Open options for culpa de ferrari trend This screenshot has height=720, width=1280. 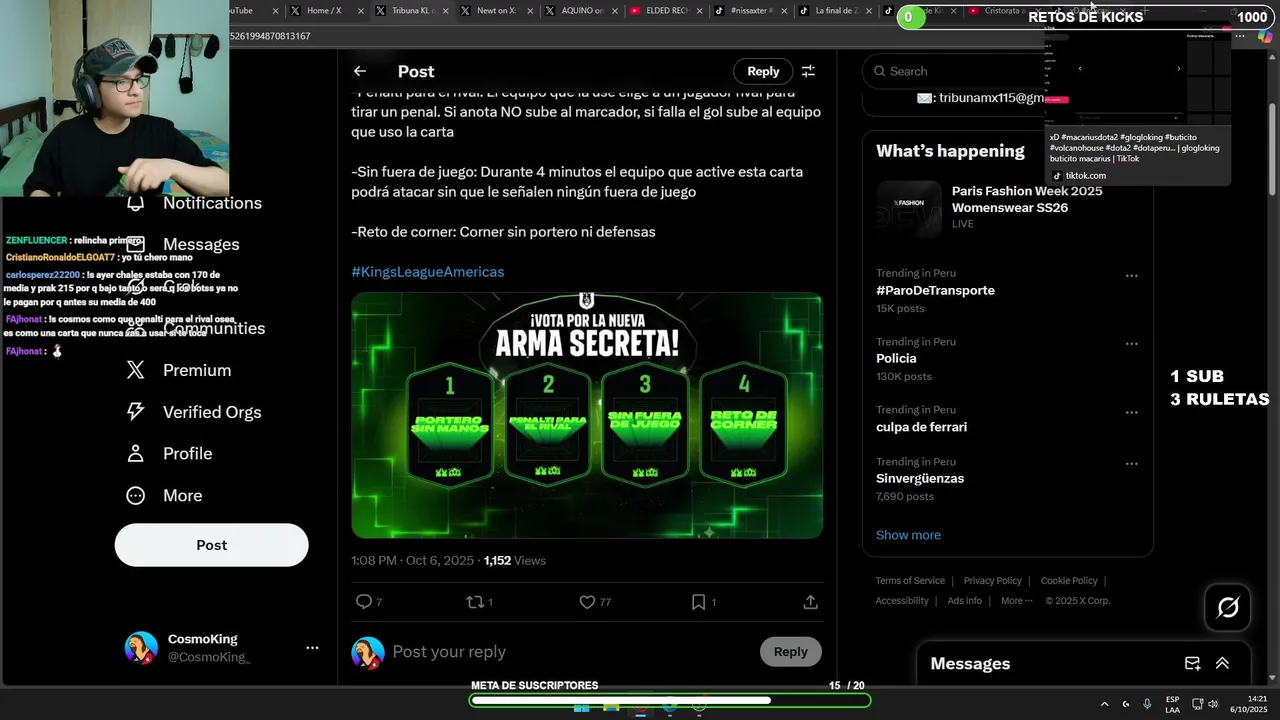1131,412
